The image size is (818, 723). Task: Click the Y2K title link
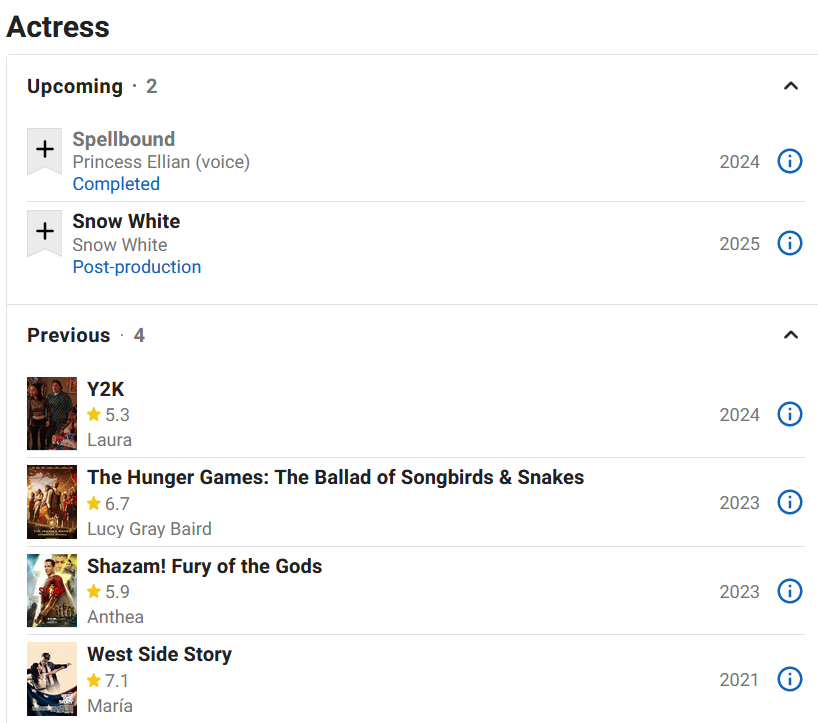(106, 389)
